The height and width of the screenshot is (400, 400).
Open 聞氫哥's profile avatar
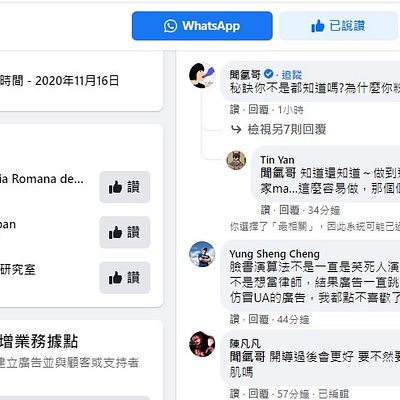(x=202, y=75)
